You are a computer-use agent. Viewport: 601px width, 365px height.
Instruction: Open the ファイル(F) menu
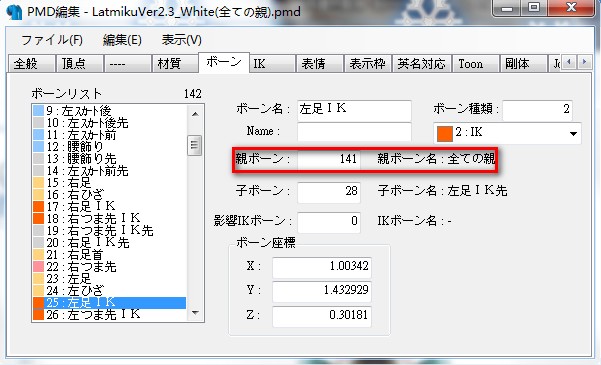click(52, 40)
